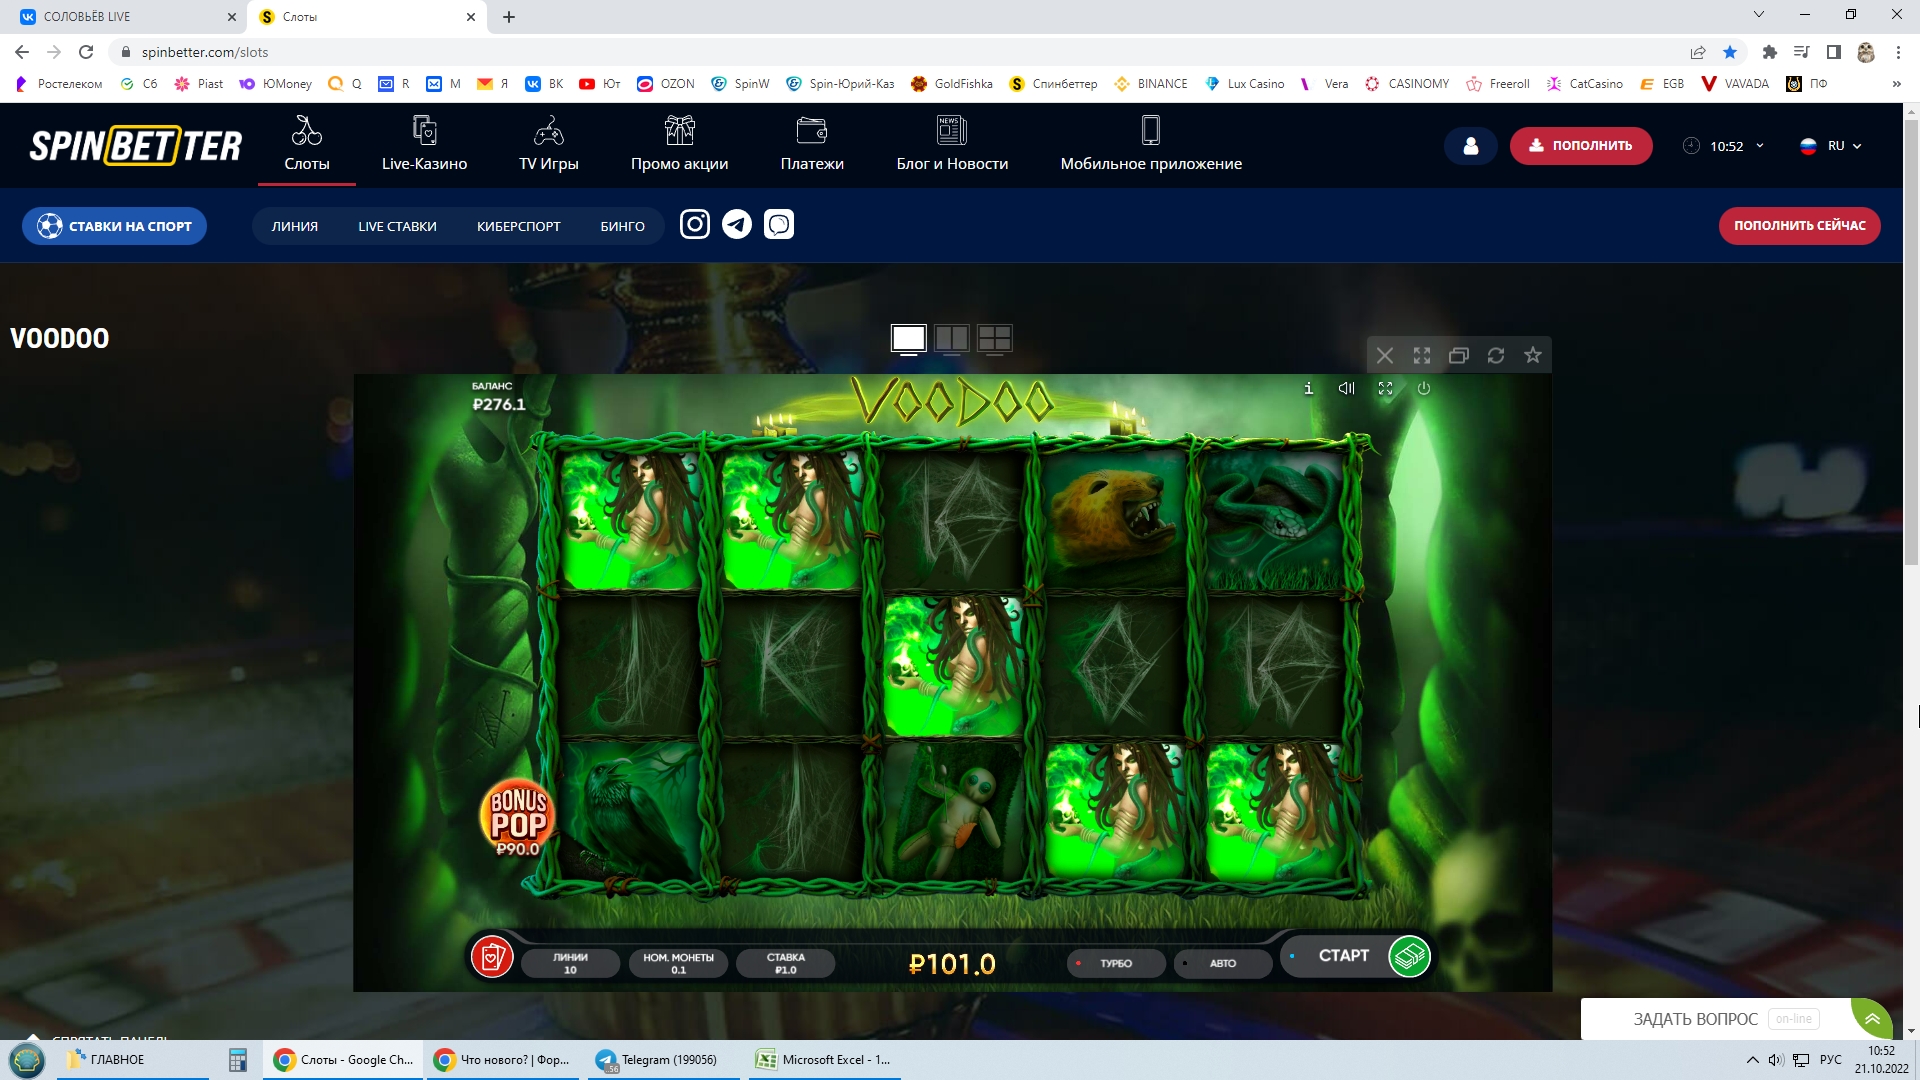Click the red rules book icon

click(492, 957)
